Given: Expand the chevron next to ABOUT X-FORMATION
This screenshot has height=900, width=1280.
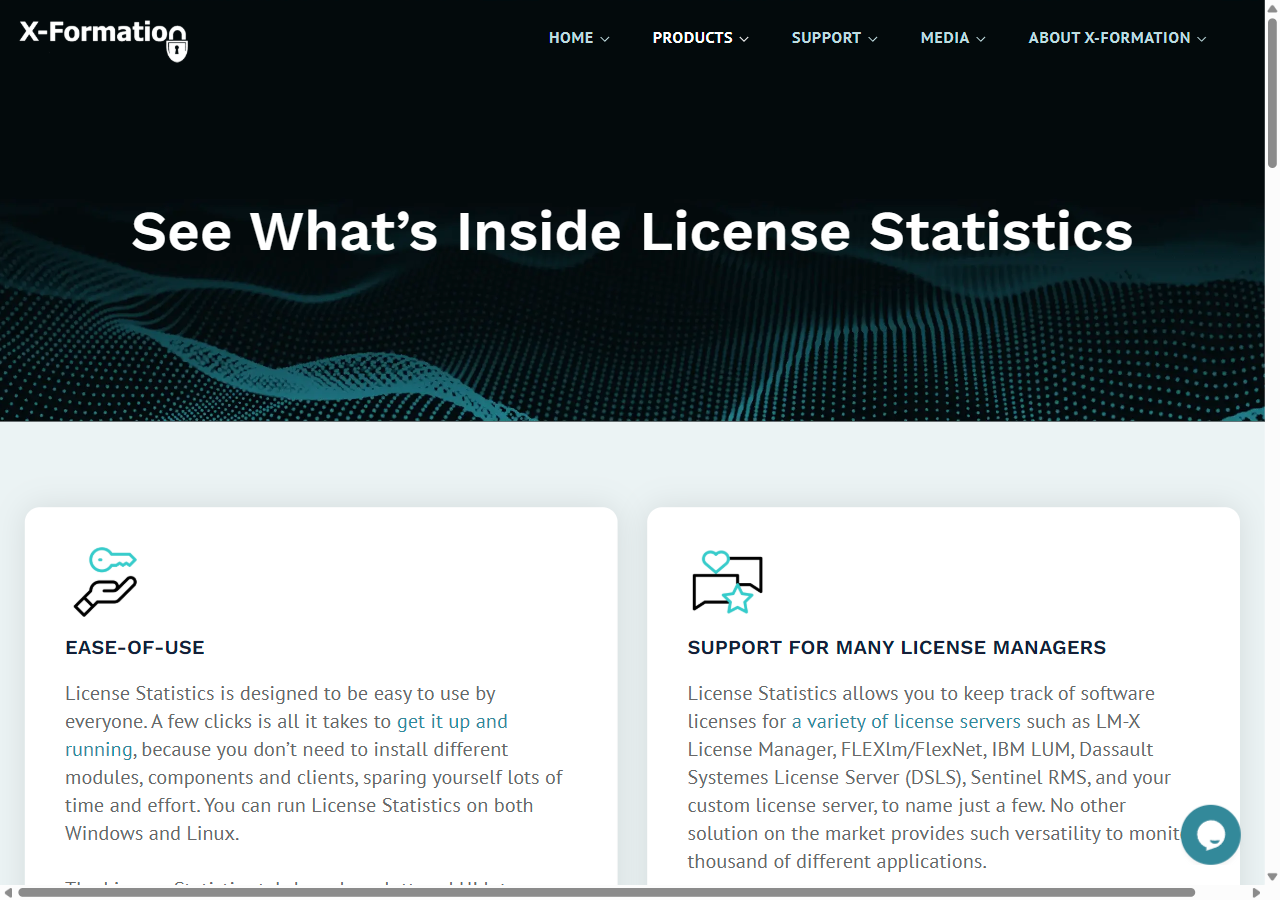Looking at the screenshot, I should [1201, 39].
